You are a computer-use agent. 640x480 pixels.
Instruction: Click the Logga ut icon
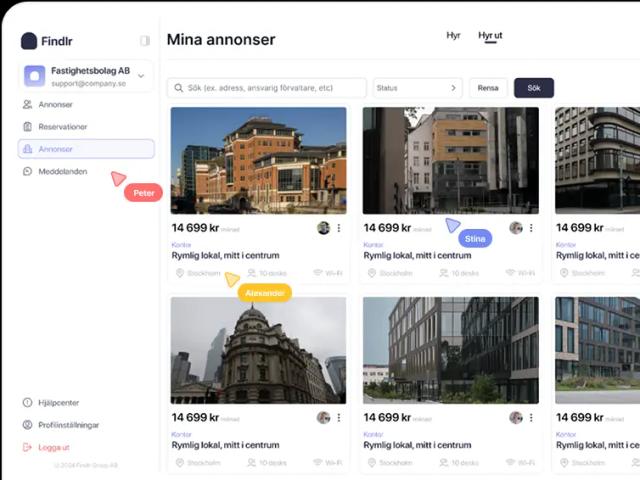(x=28, y=447)
